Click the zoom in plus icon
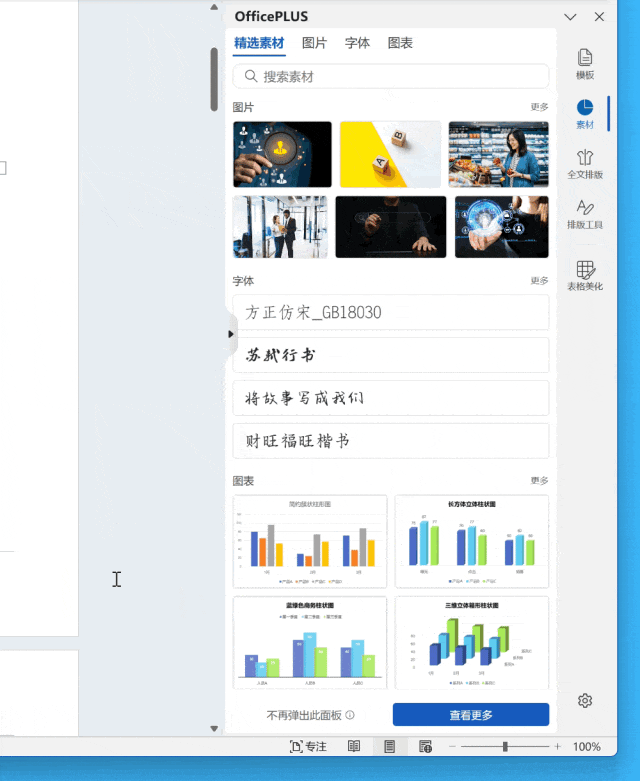This screenshot has height=781, width=640. 558,747
